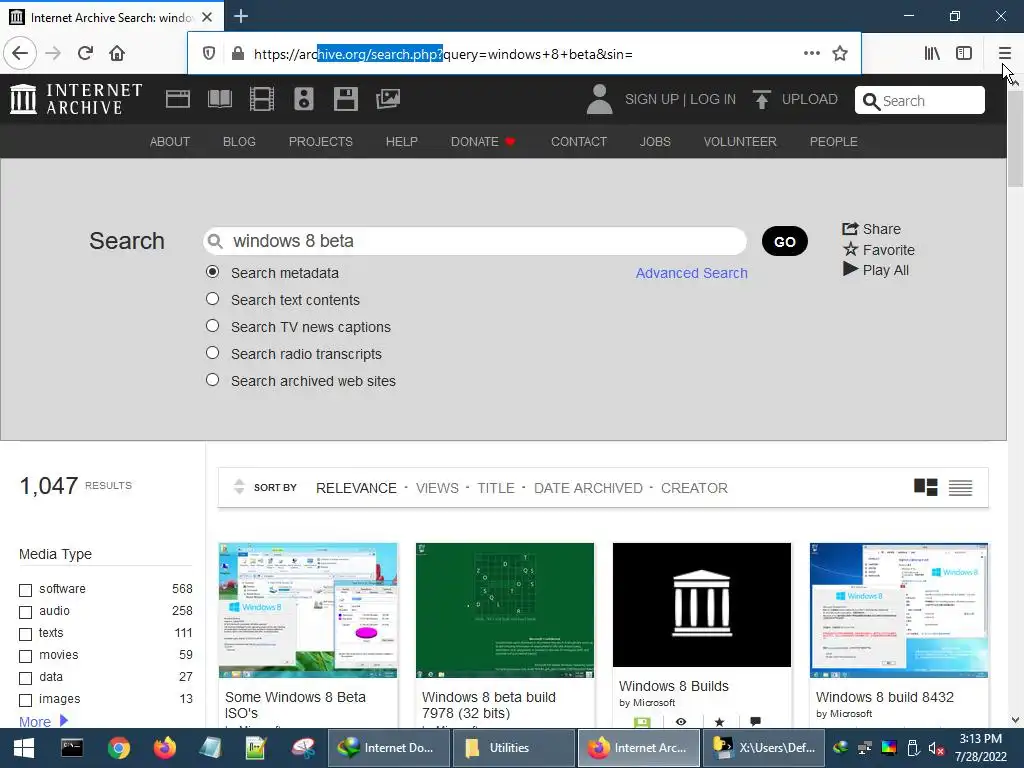Click the header Search box
The height and width of the screenshot is (768, 1024).
click(x=920, y=101)
